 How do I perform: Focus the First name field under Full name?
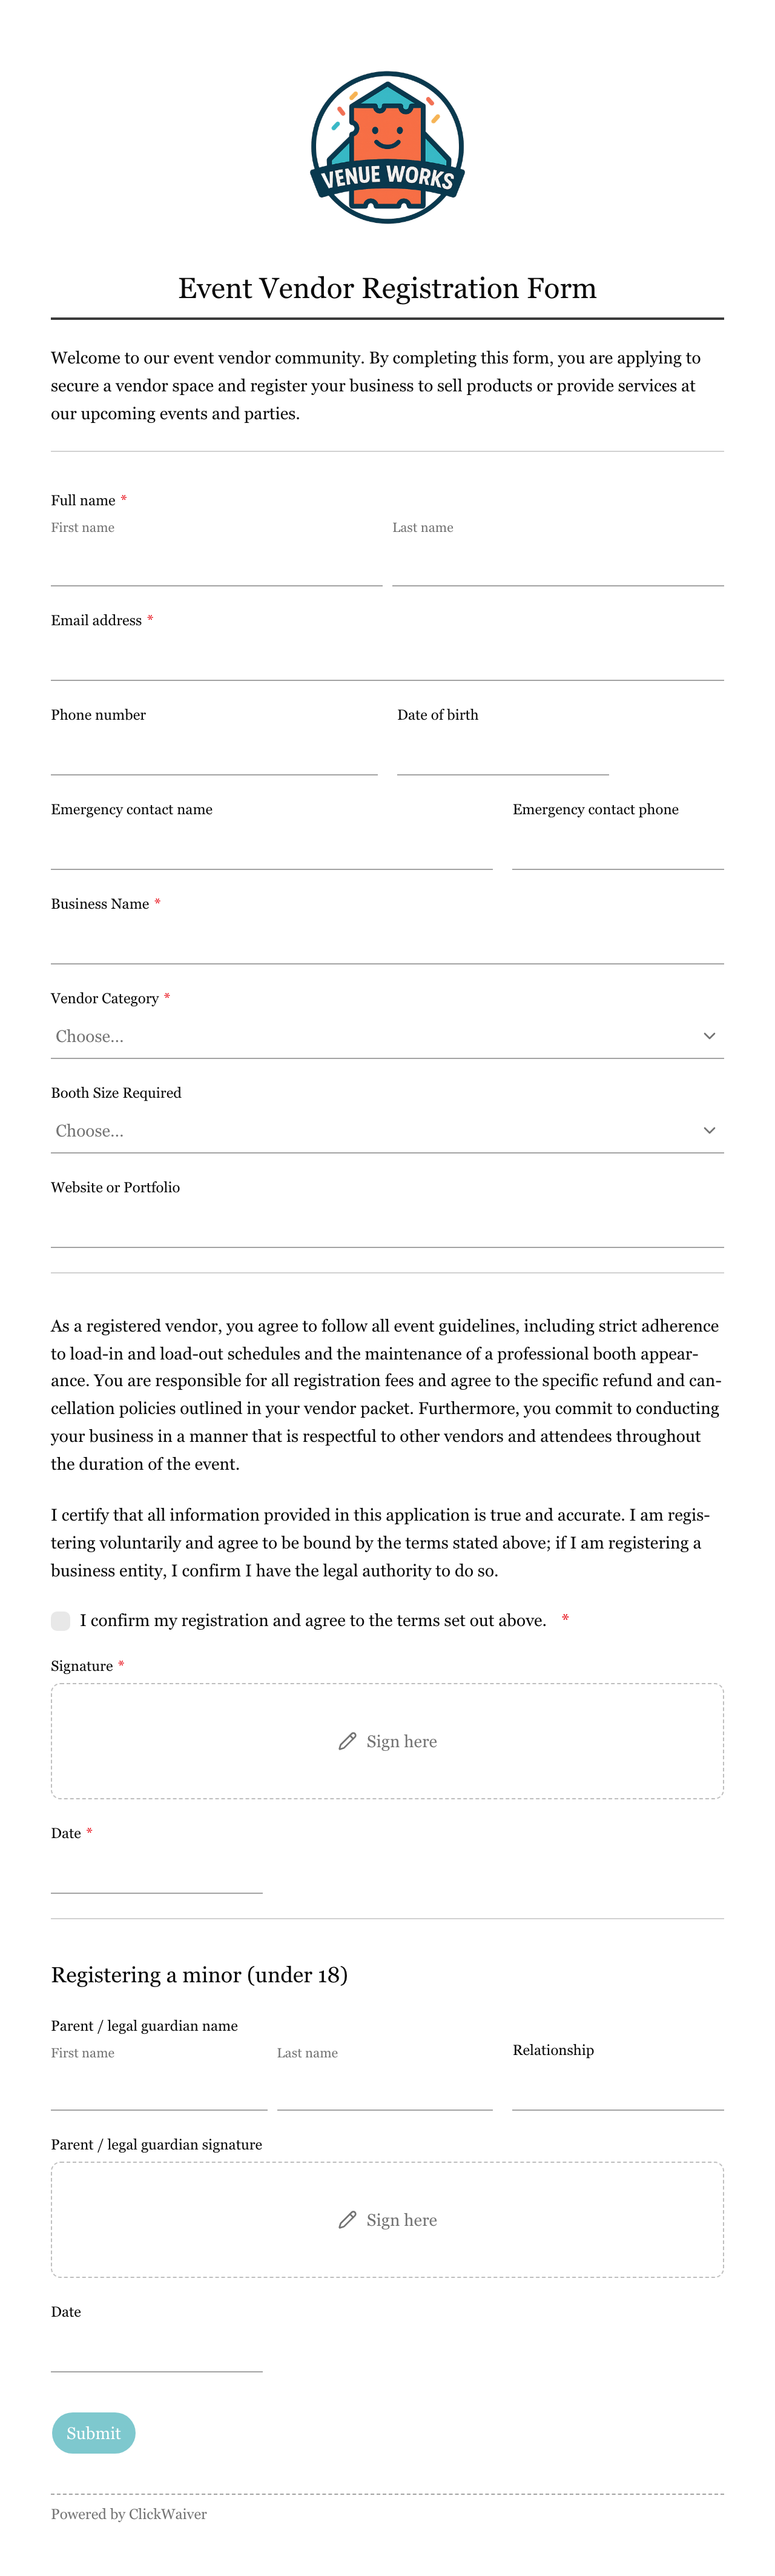[x=216, y=564]
